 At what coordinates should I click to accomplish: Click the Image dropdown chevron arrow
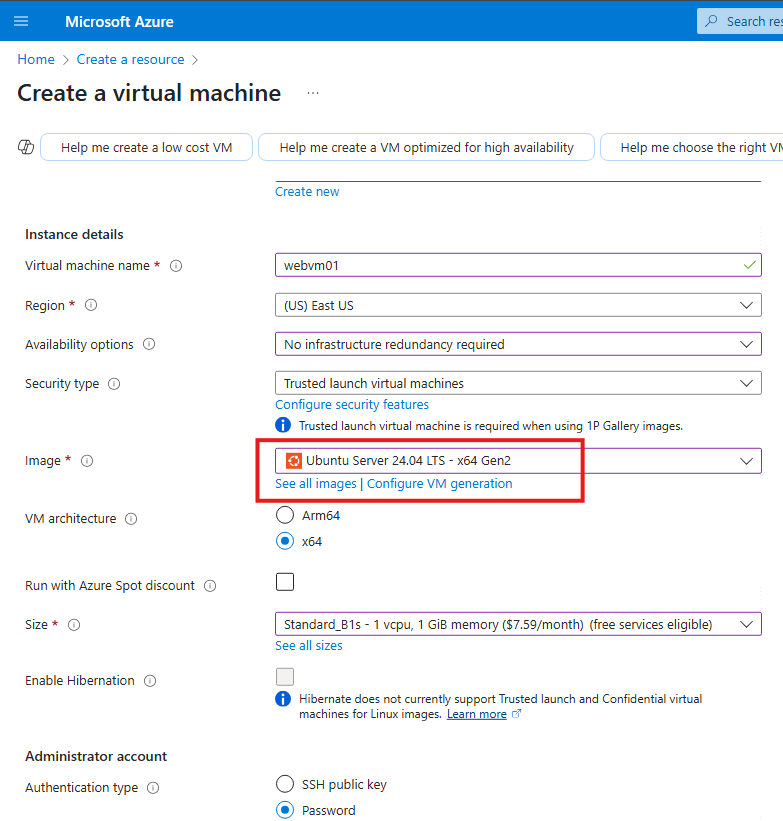pos(746,461)
